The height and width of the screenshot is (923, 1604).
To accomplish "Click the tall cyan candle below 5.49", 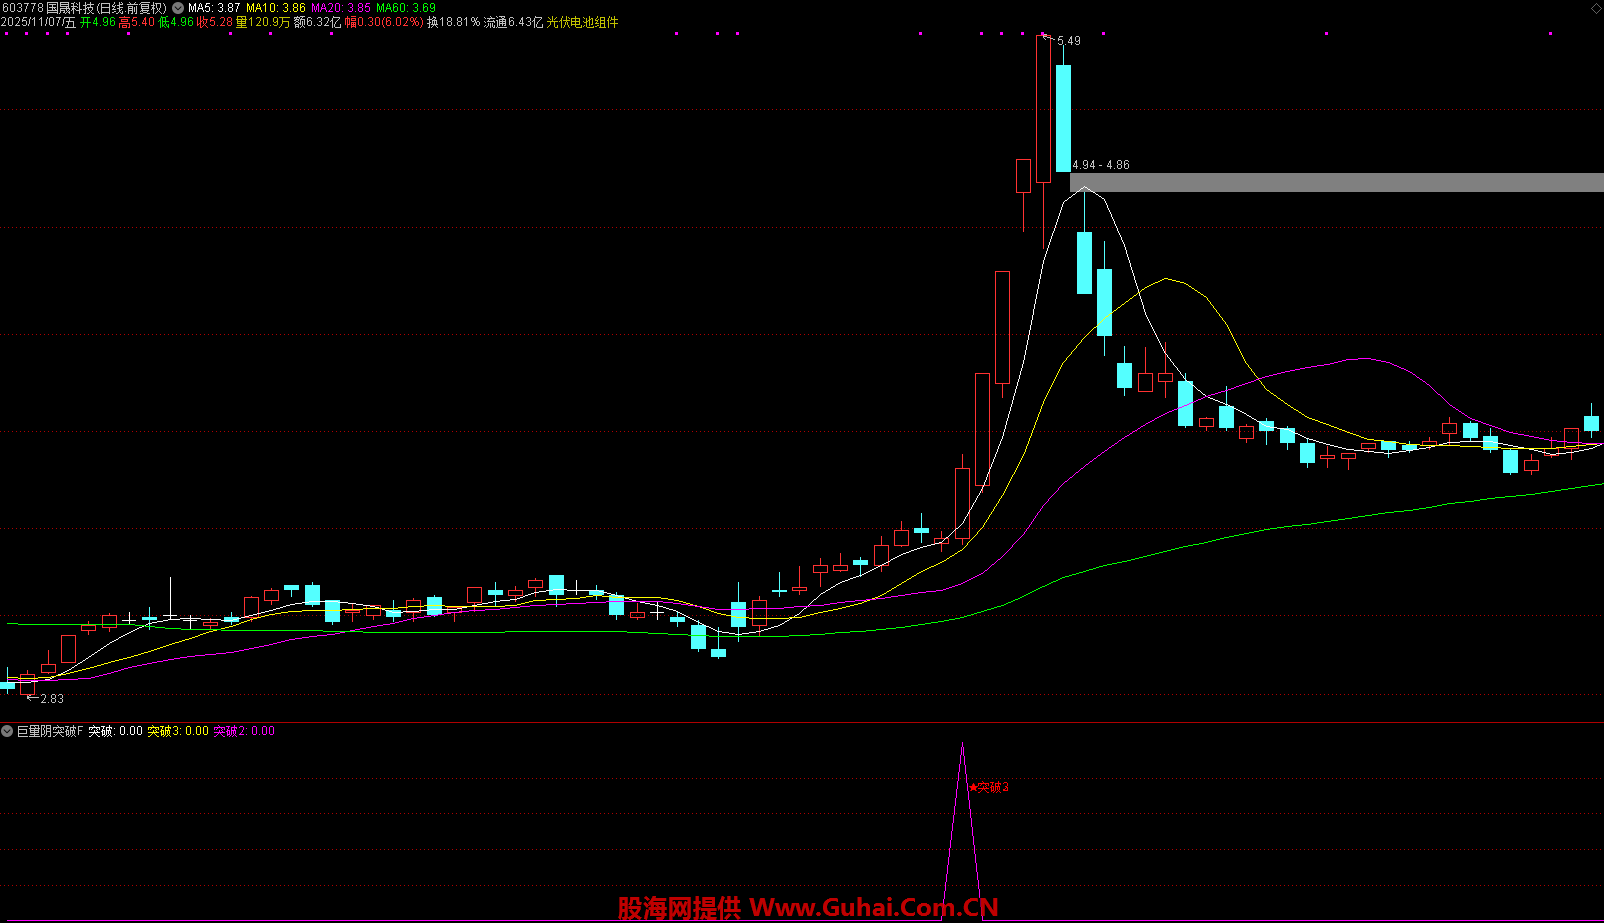I will [x=1063, y=118].
